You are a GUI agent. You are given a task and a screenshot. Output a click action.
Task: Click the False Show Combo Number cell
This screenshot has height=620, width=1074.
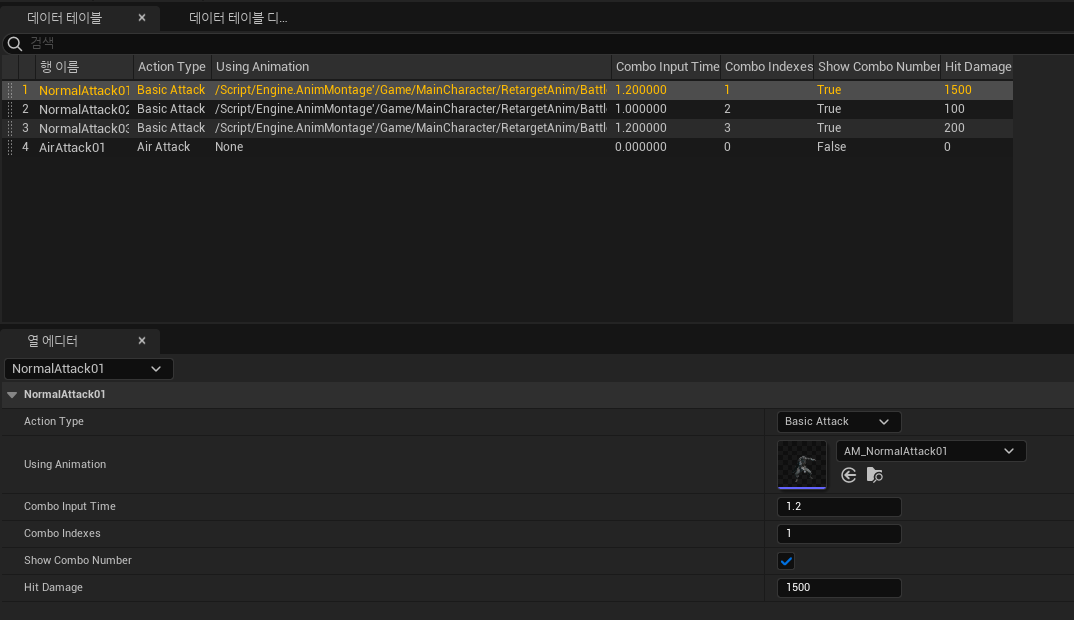831,147
